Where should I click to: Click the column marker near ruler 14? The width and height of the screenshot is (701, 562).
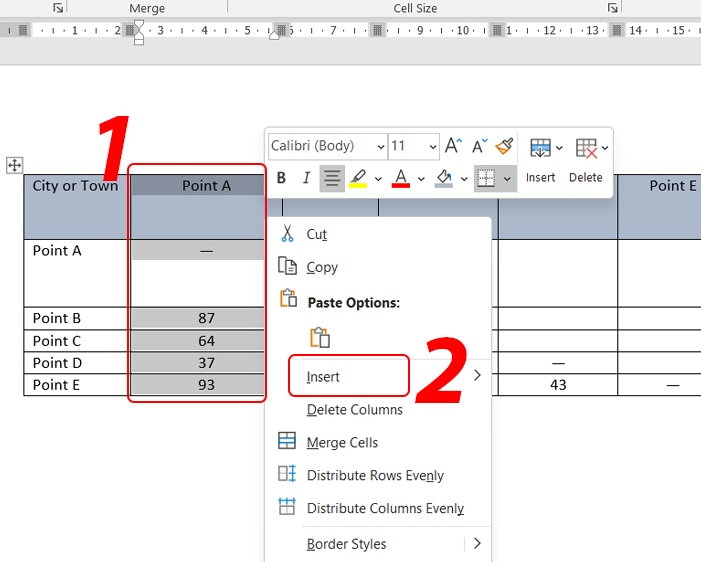point(617,30)
